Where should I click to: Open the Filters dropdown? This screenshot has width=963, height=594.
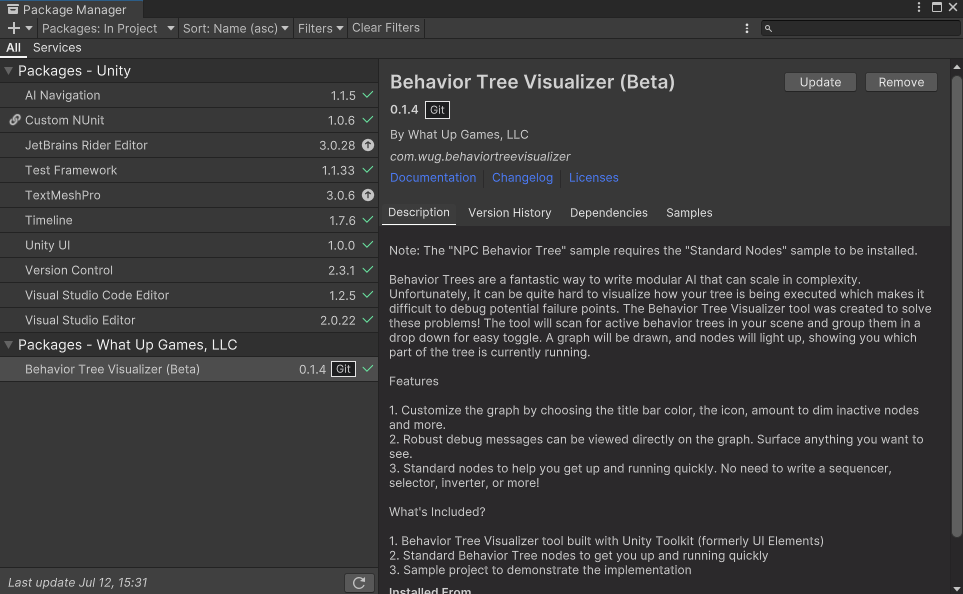click(x=320, y=28)
